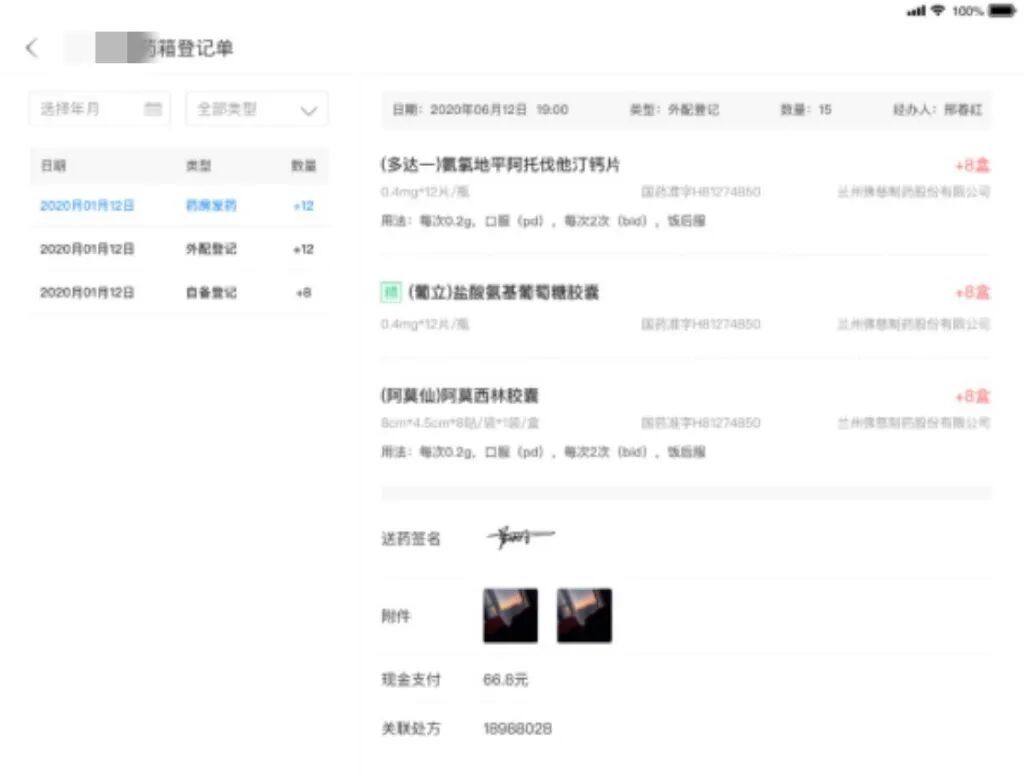Image resolution: width=1024 pixels, height=776 pixels.
Task: Click the 66.8元 cash payment amount
Action: tap(503, 679)
